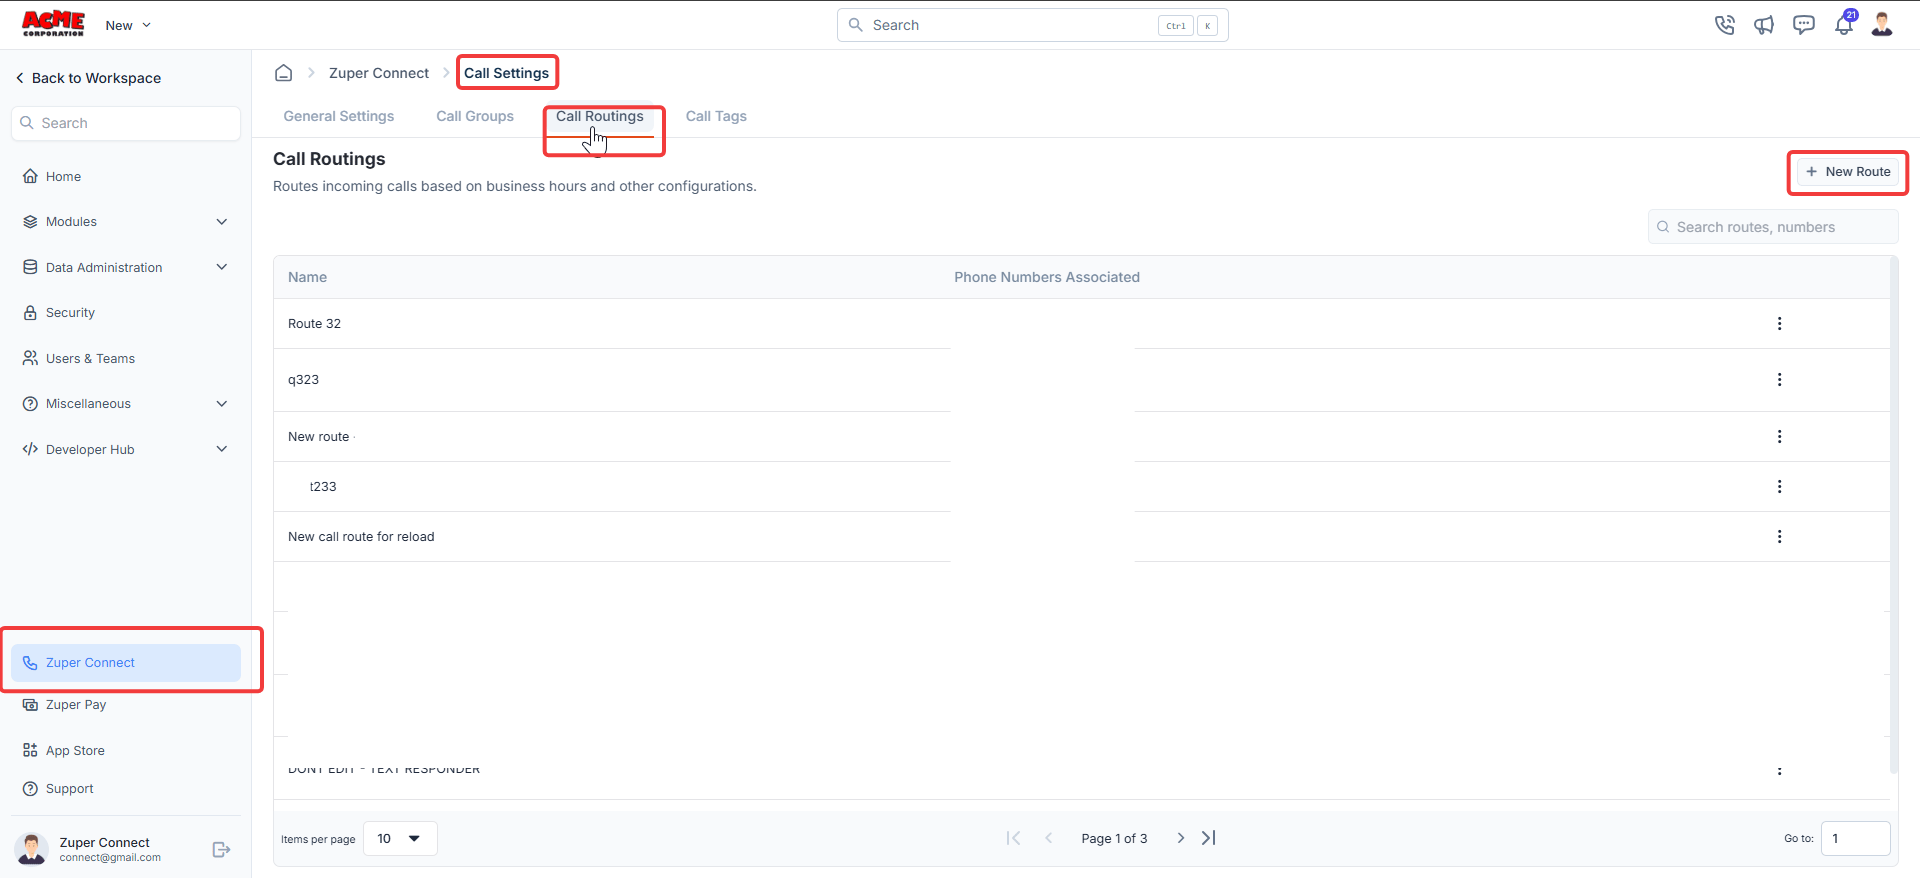Image resolution: width=1920 pixels, height=878 pixels.
Task: Switch to the Call Groups tab
Action: (x=475, y=117)
